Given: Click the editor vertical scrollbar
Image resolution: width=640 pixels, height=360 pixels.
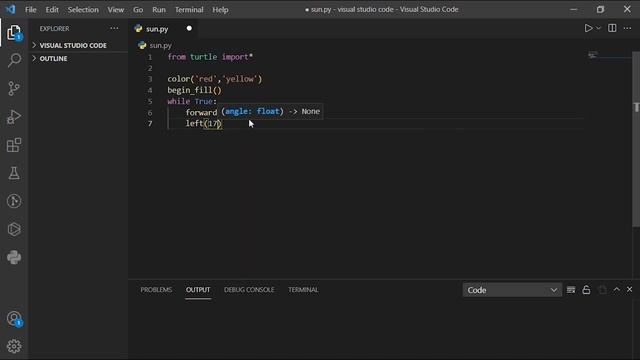Looking at the screenshot, I should coord(636,139).
